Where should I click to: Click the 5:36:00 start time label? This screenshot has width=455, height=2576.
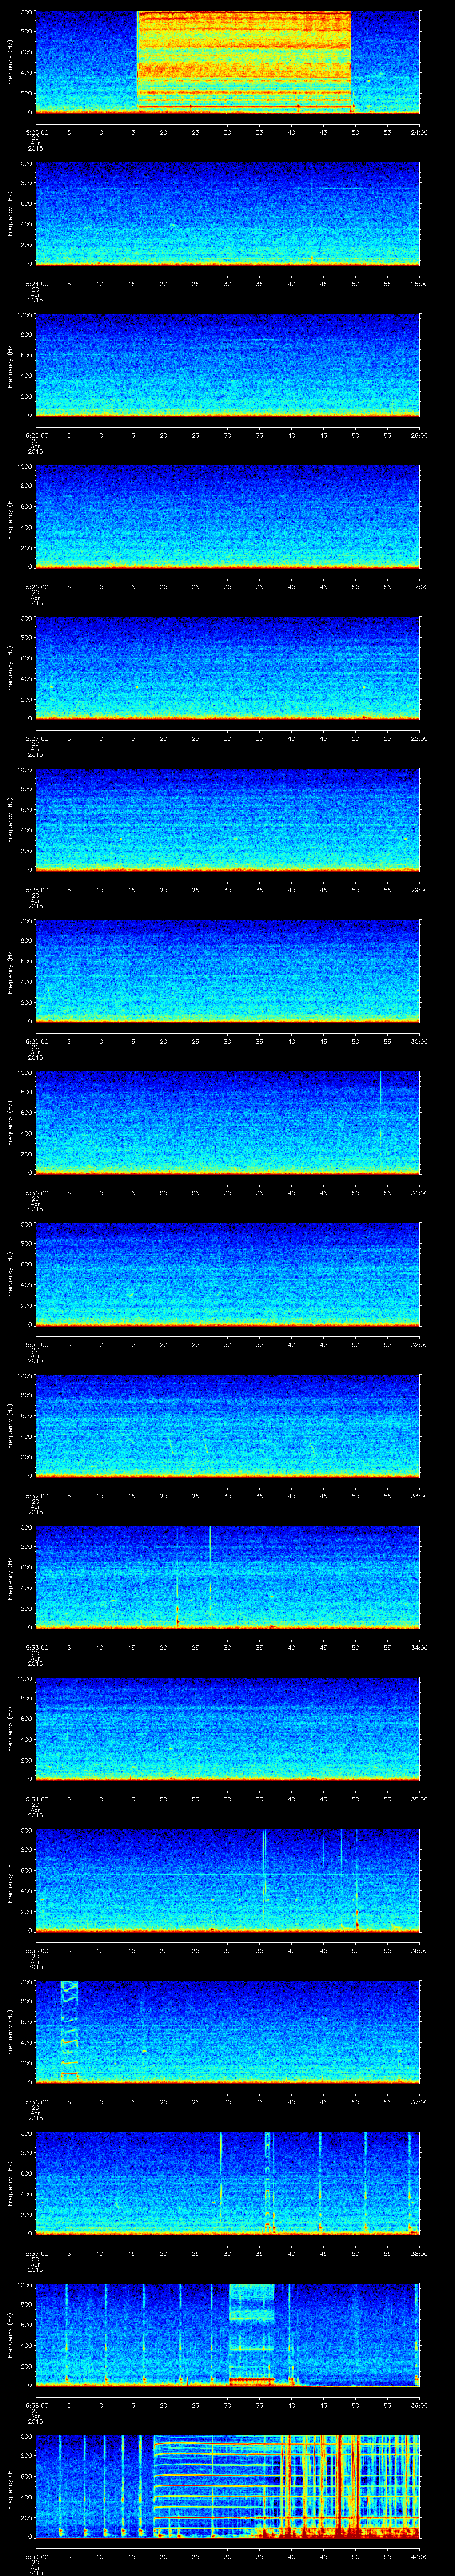(x=36, y=2102)
